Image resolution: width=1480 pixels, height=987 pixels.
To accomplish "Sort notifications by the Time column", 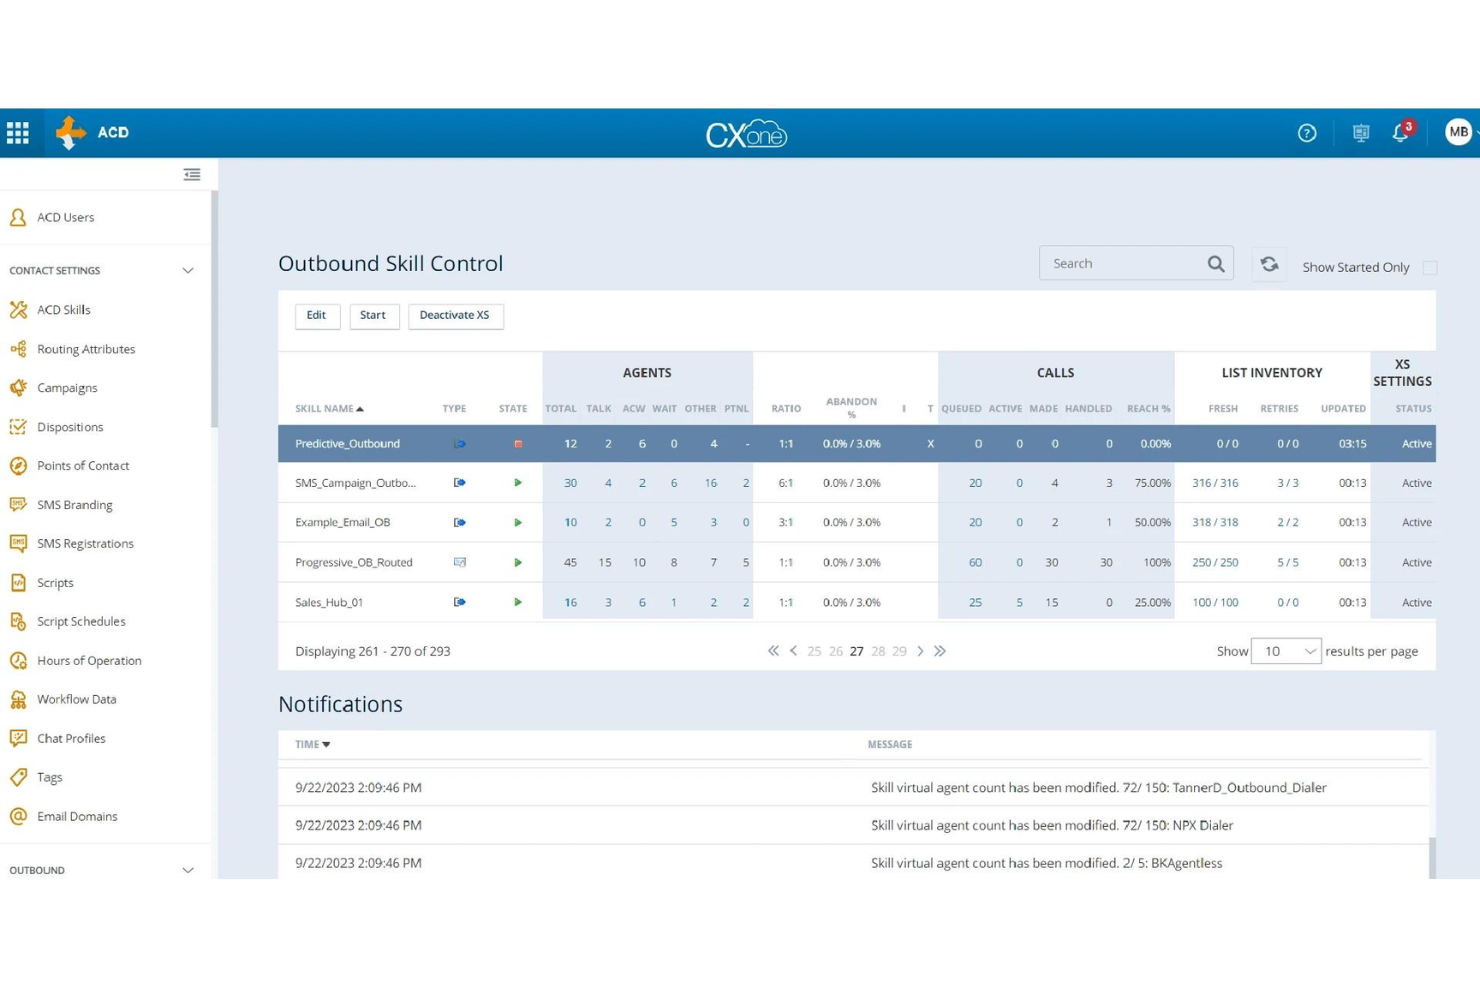I will pos(312,745).
